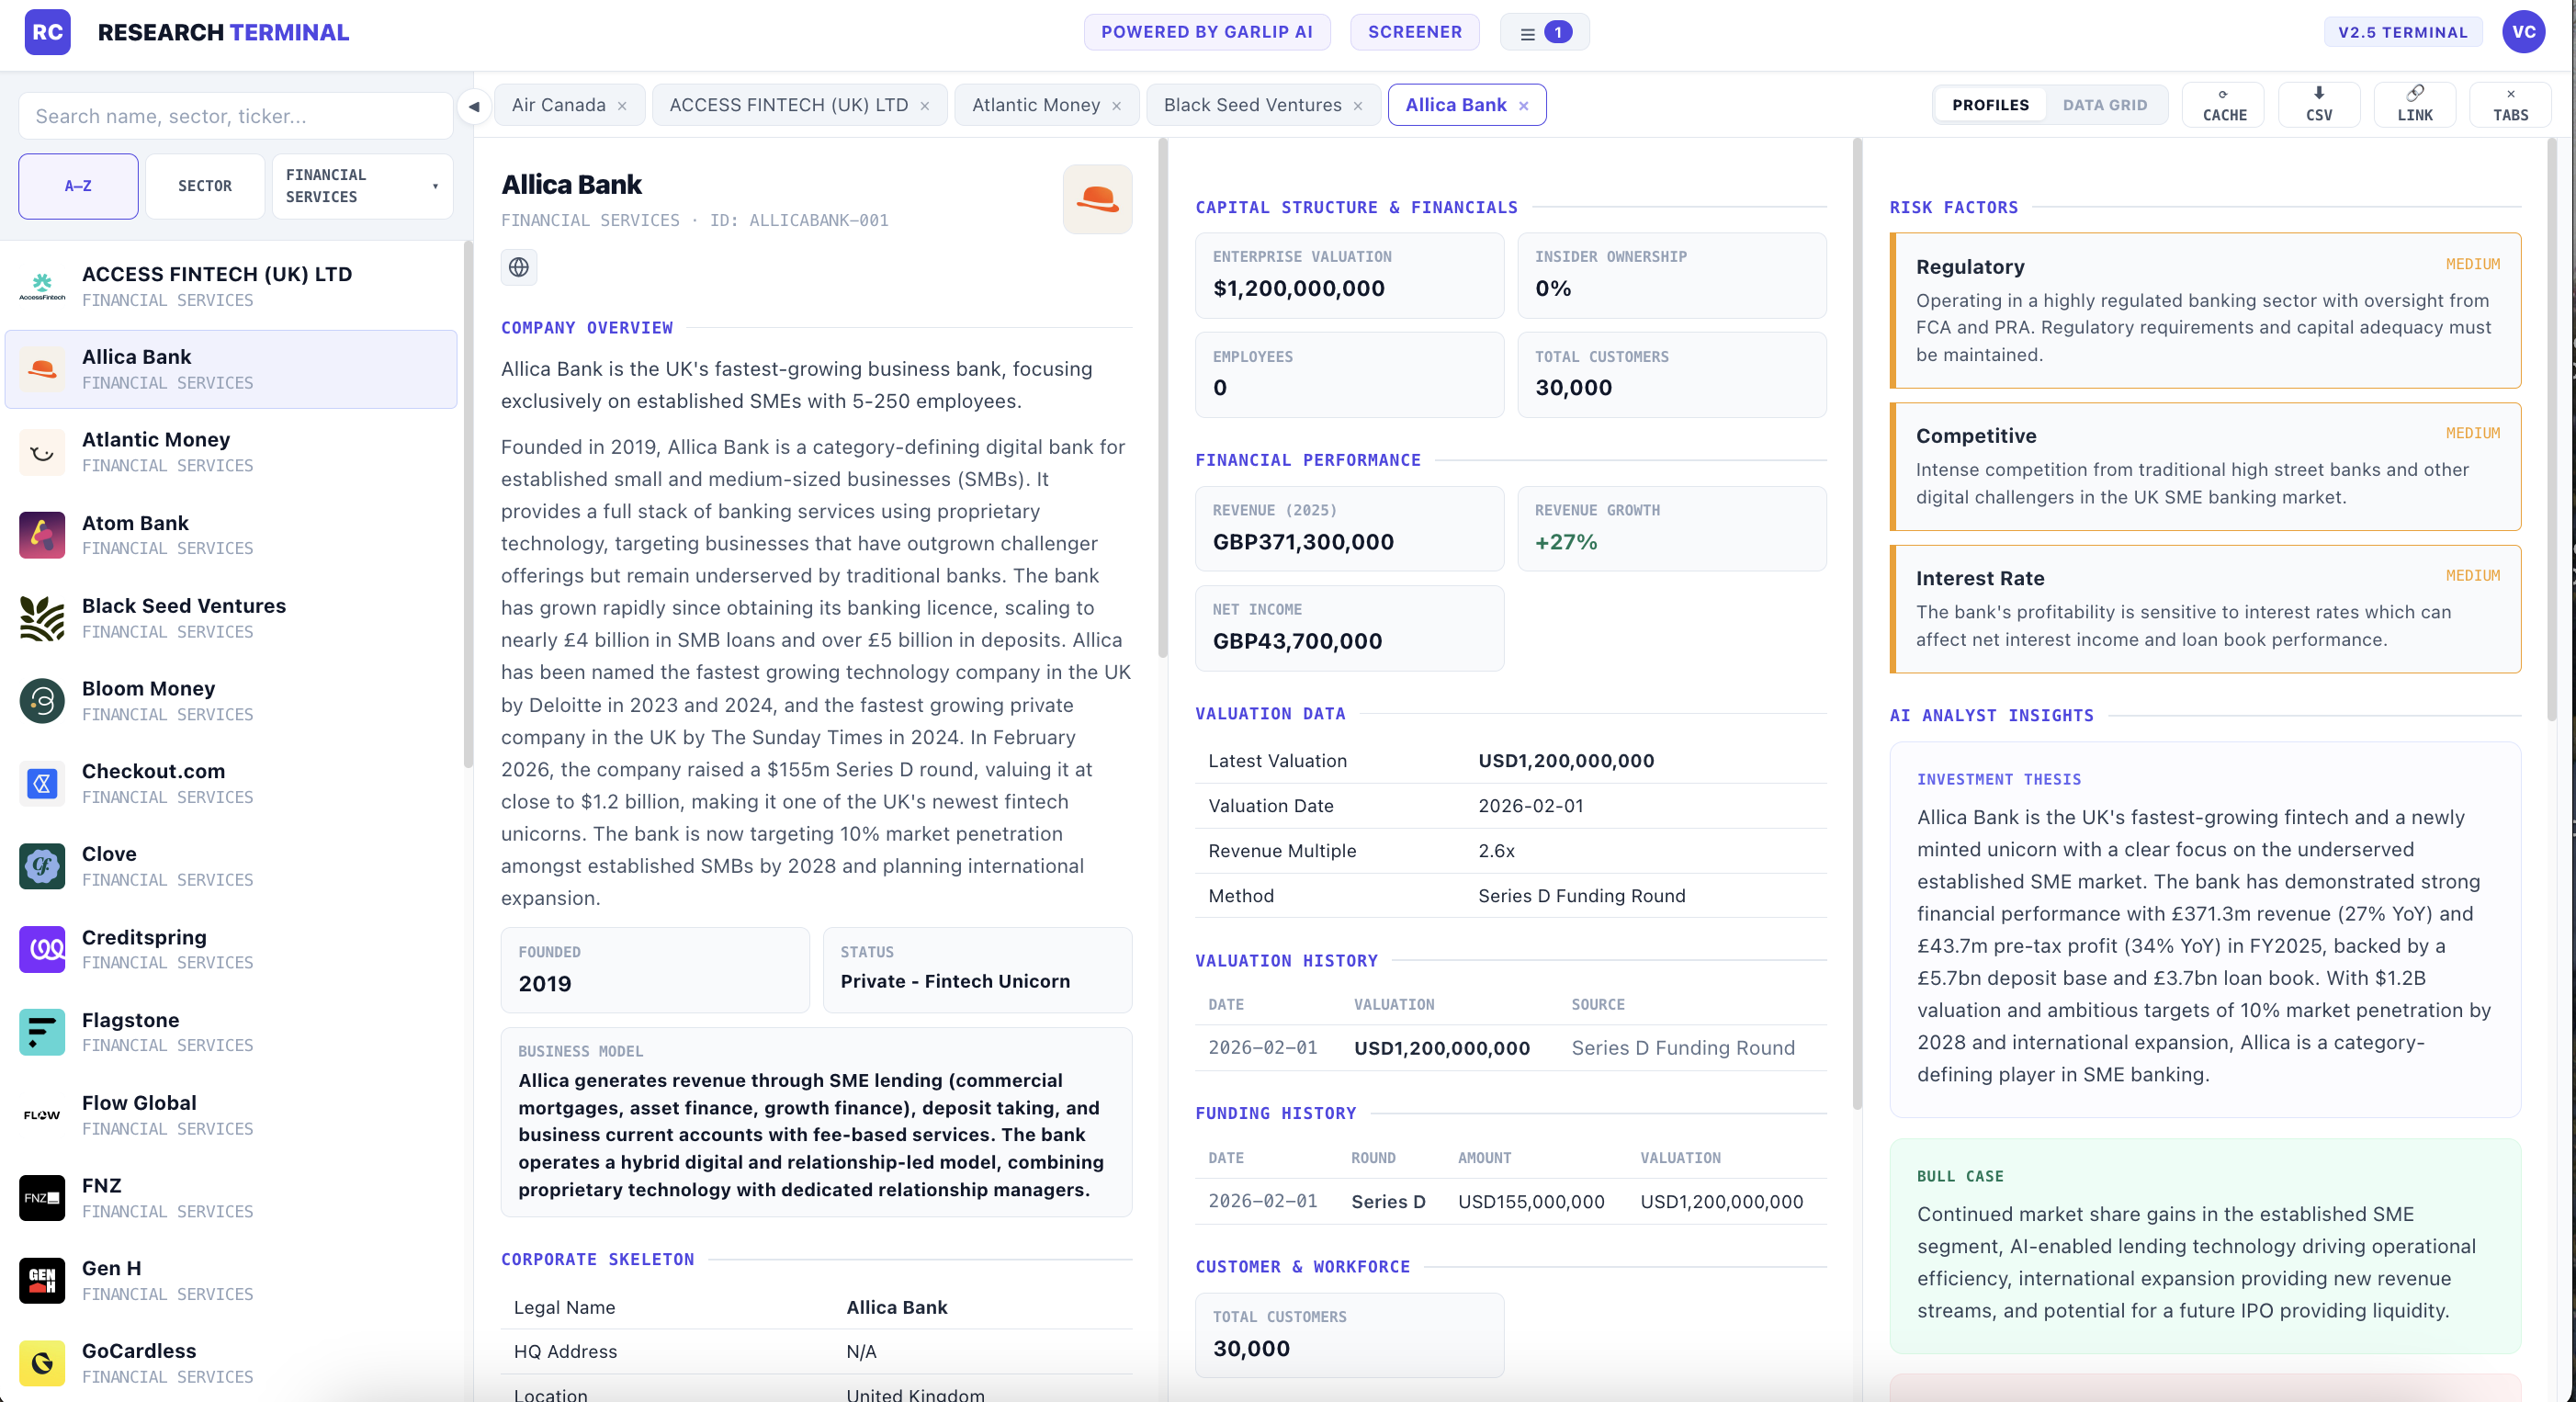Image resolution: width=2576 pixels, height=1402 pixels.
Task: Click the Revenue Multiple 2.6x value
Action: (1496, 851)
